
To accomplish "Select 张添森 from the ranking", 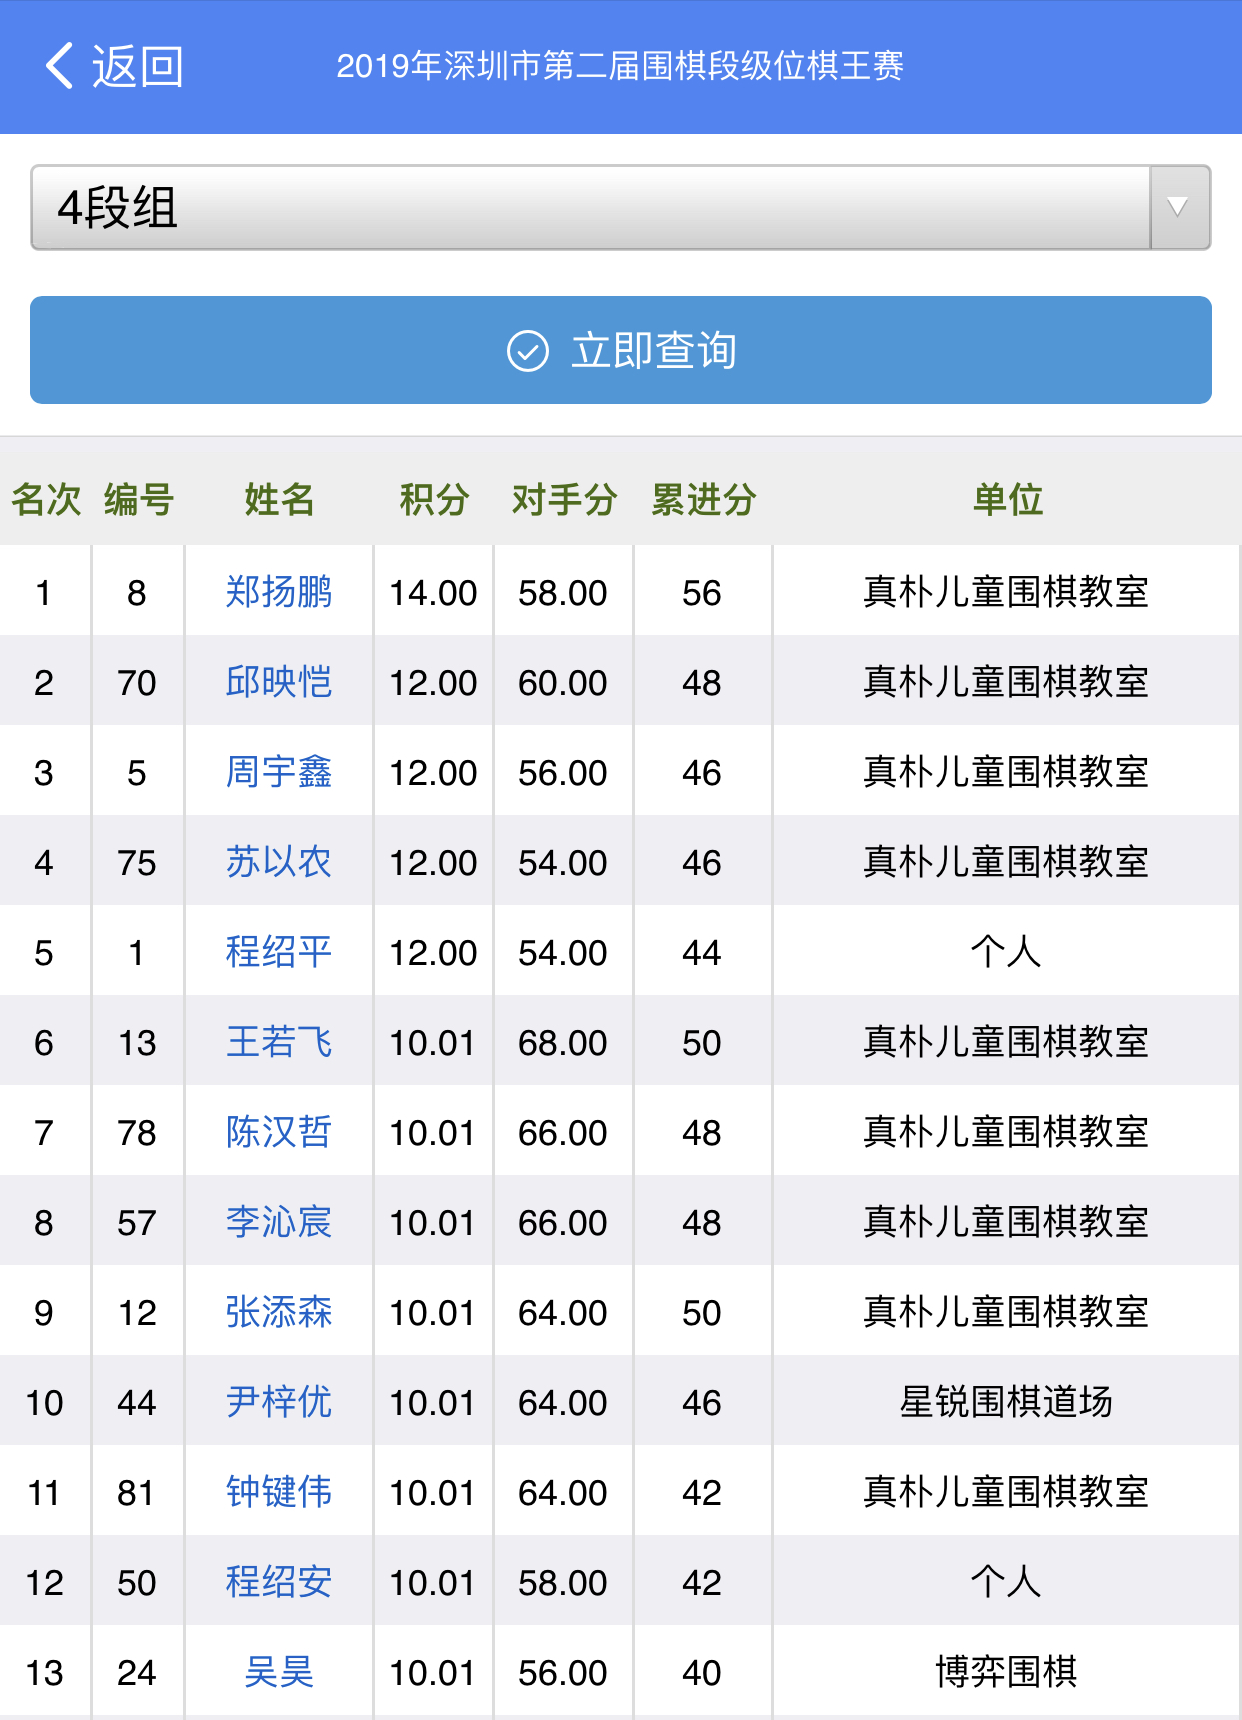I will [x=279, y=1313].
